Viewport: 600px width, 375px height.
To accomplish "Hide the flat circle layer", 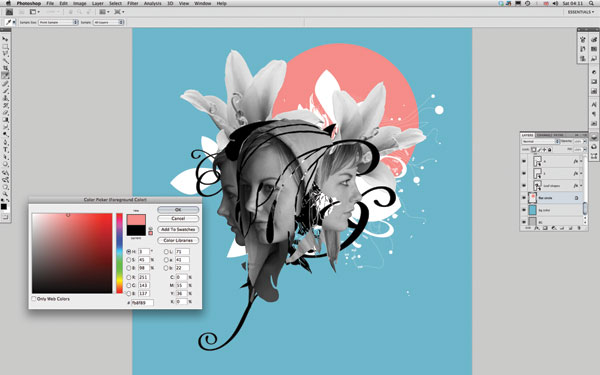I will point(524,198).
